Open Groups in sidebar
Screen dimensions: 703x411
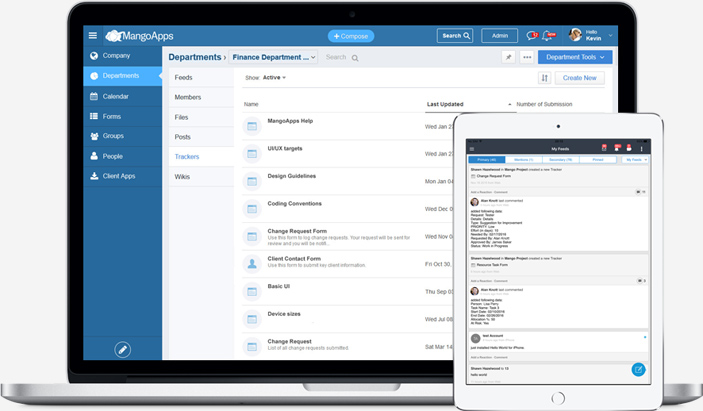tap(122, 136)
